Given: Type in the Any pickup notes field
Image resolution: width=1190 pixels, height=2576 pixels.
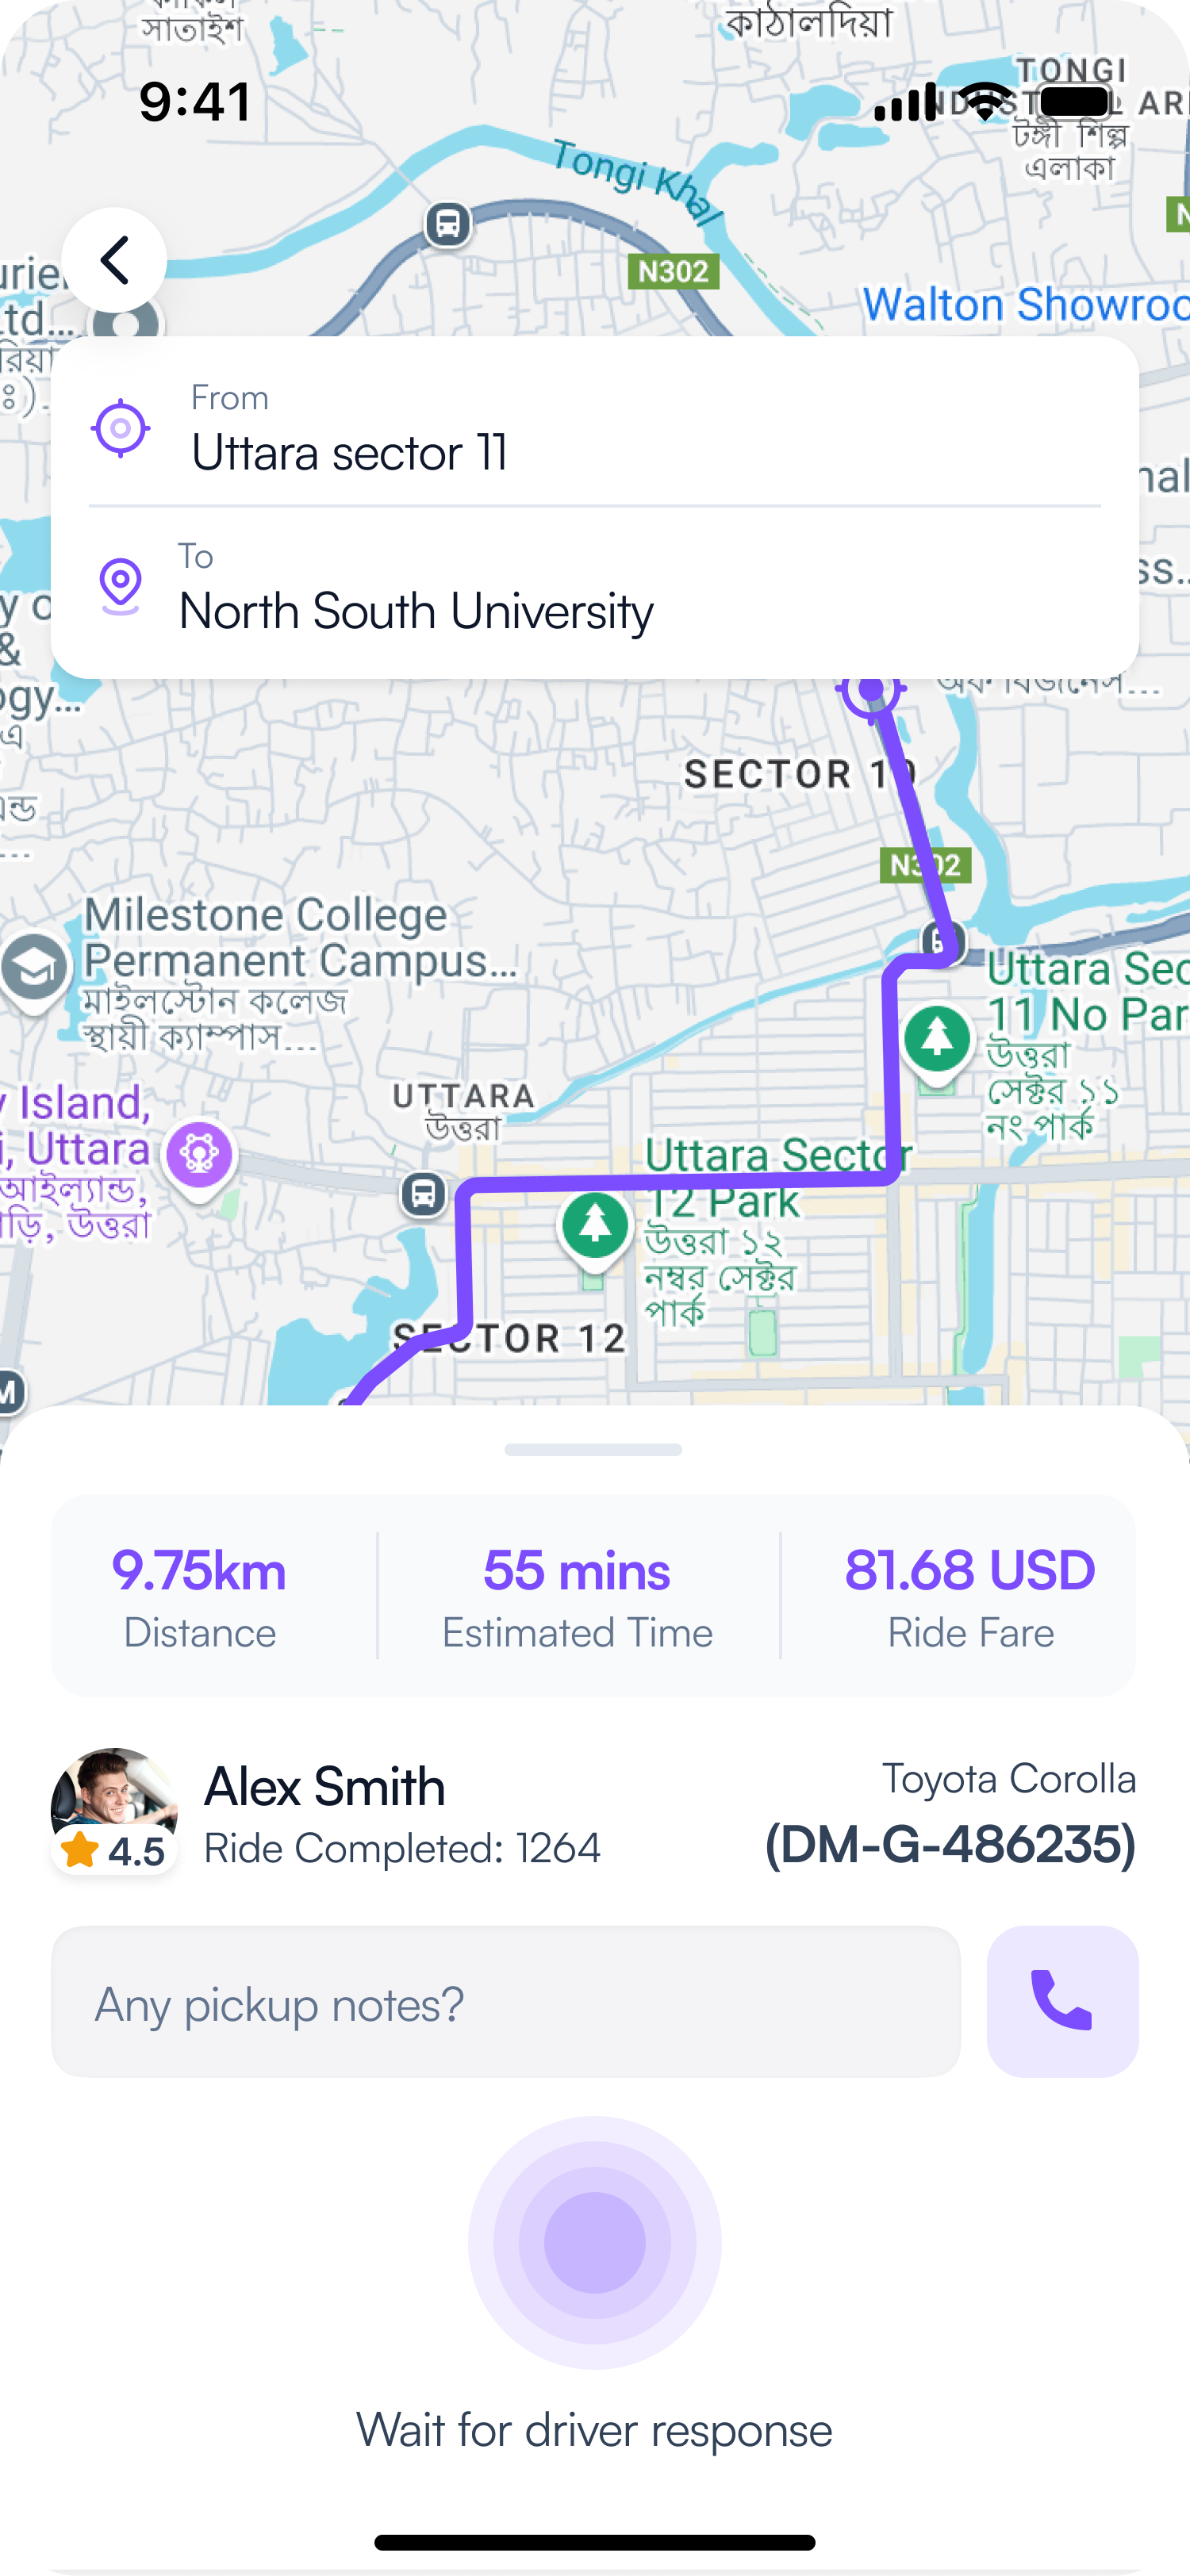Looking at the screenshot, I should click(505, 2003).
